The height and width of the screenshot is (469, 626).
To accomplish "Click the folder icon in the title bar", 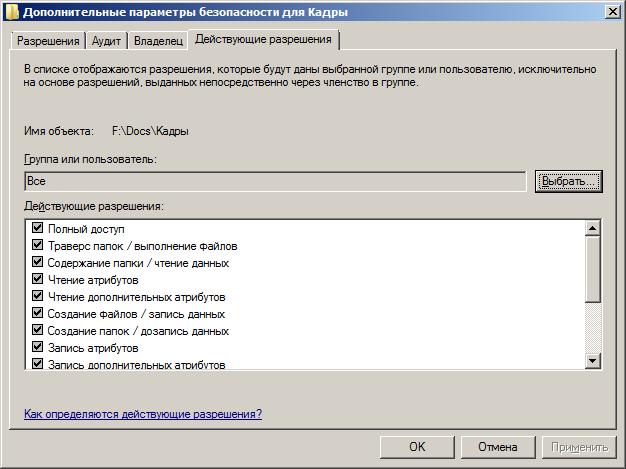I will point(12,12).
